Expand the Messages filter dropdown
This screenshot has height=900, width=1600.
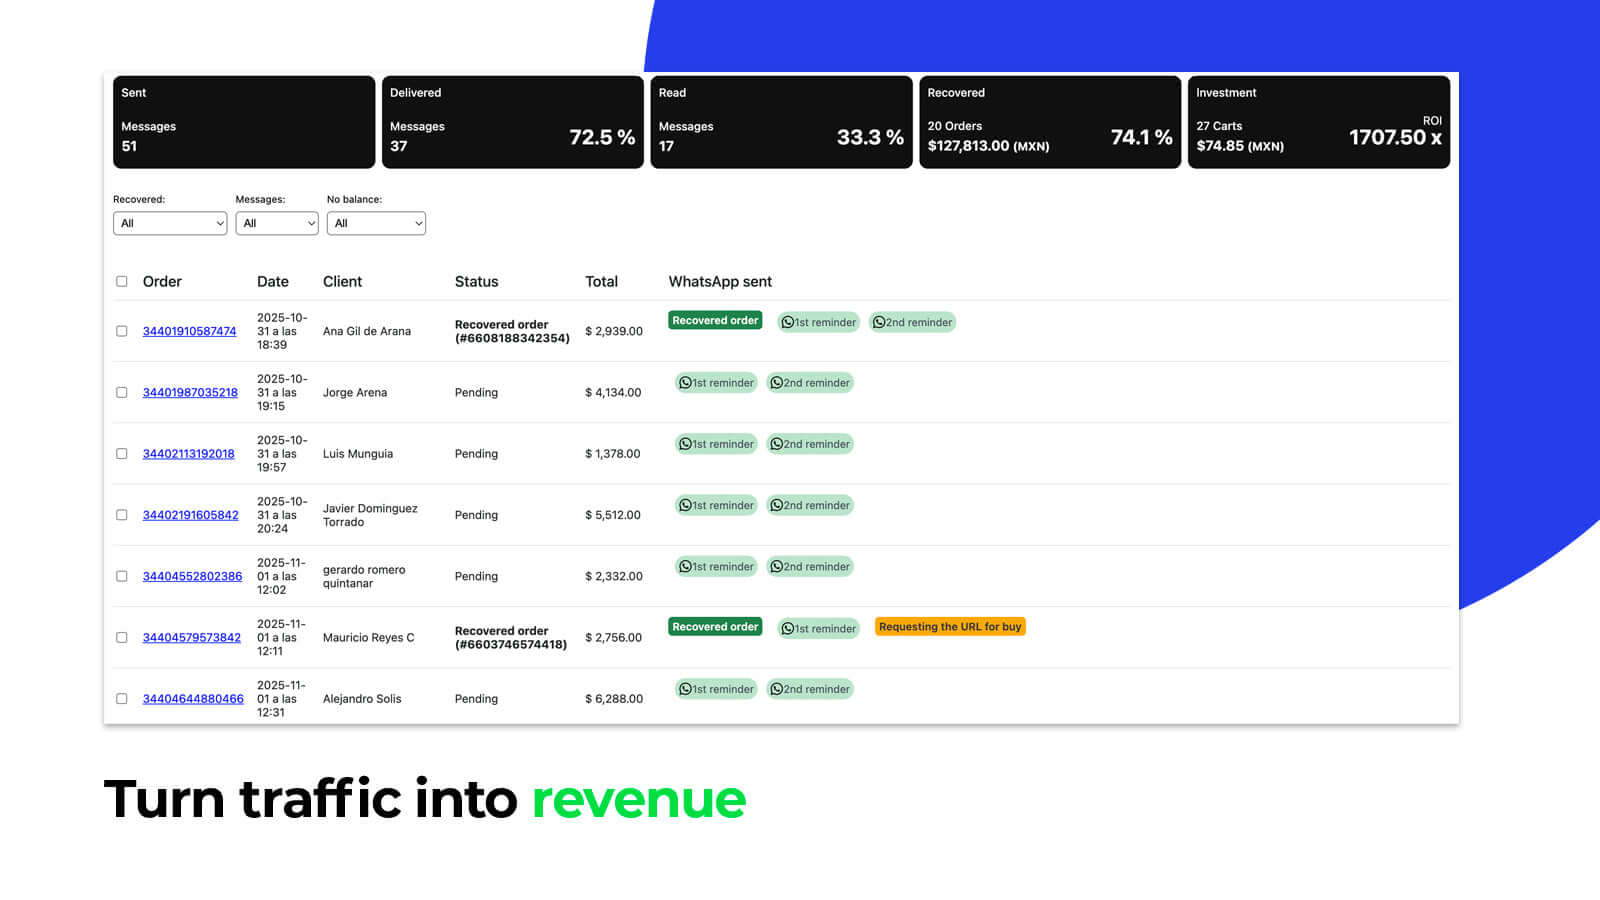tap(277, 223)
